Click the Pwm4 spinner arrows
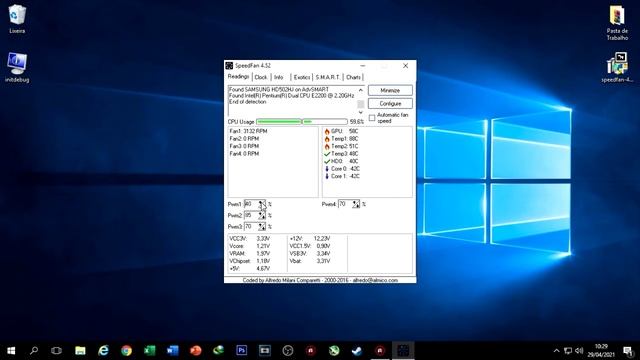 click(356, 204)
